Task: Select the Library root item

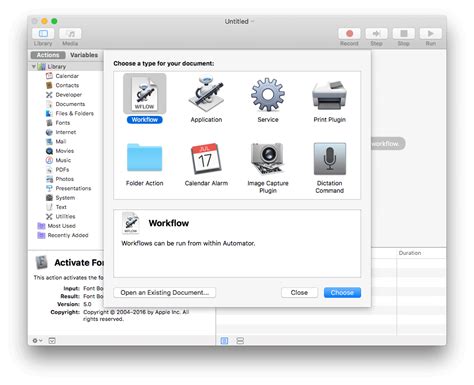Action: (x=57, y=66)
